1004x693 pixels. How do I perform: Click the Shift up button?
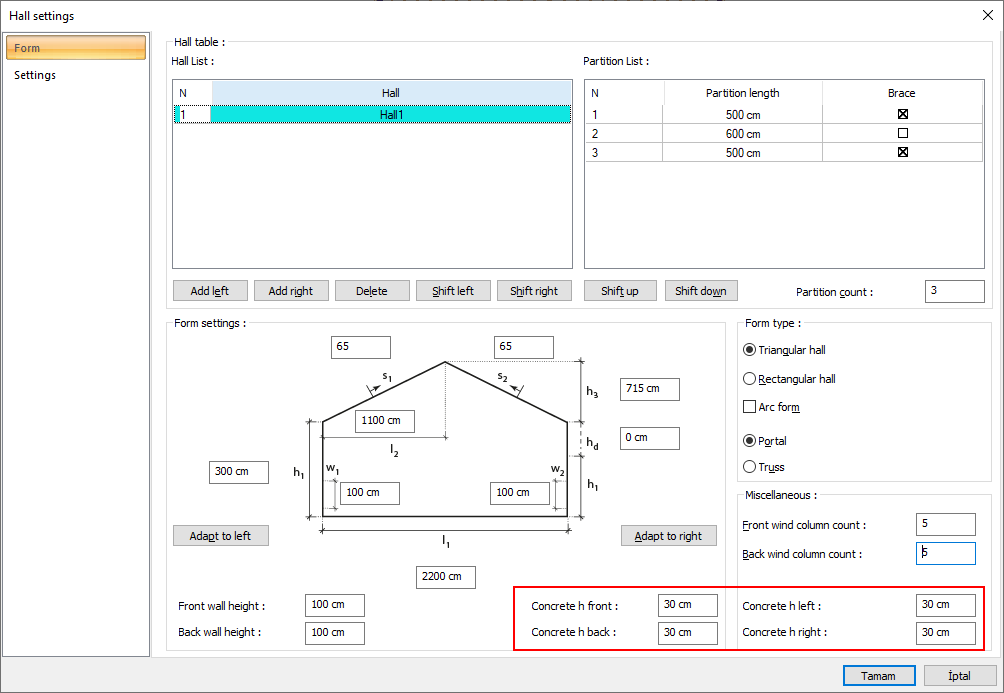click(x=620, y=291)
